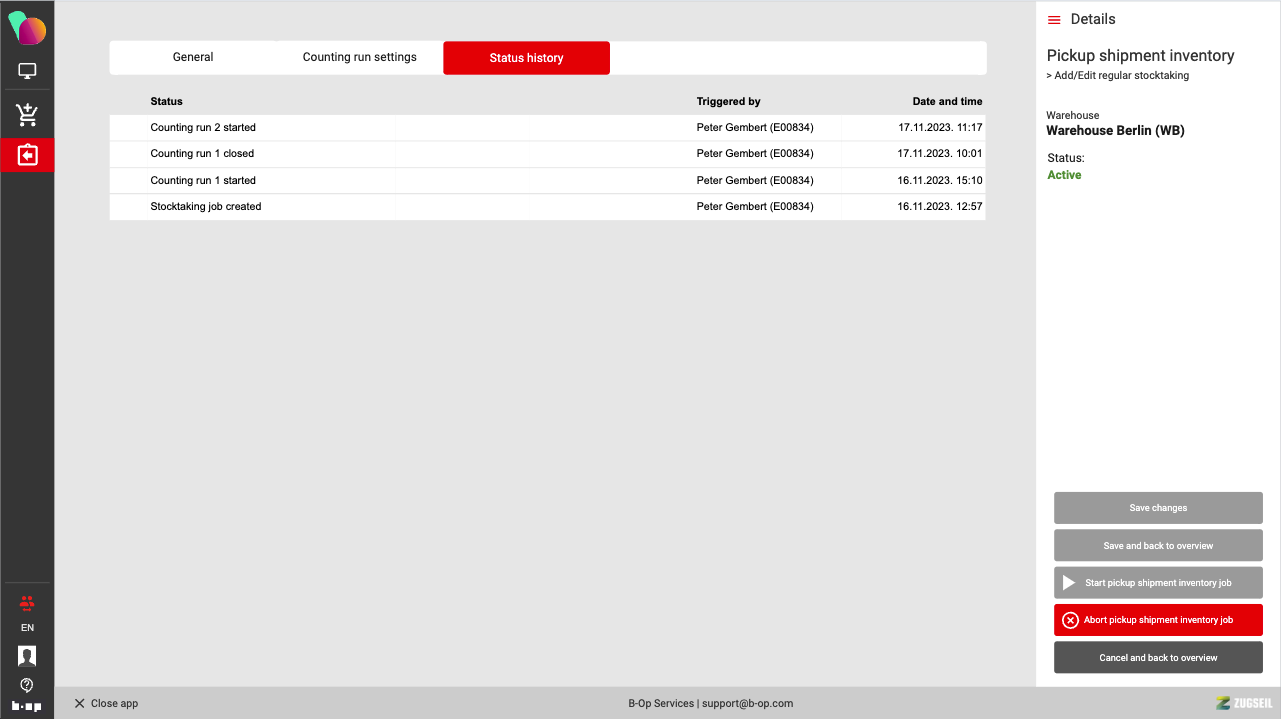Viewport: 1281px width, 719px height.
Task: Click the Save changes button
Action: pos(1158,508)
